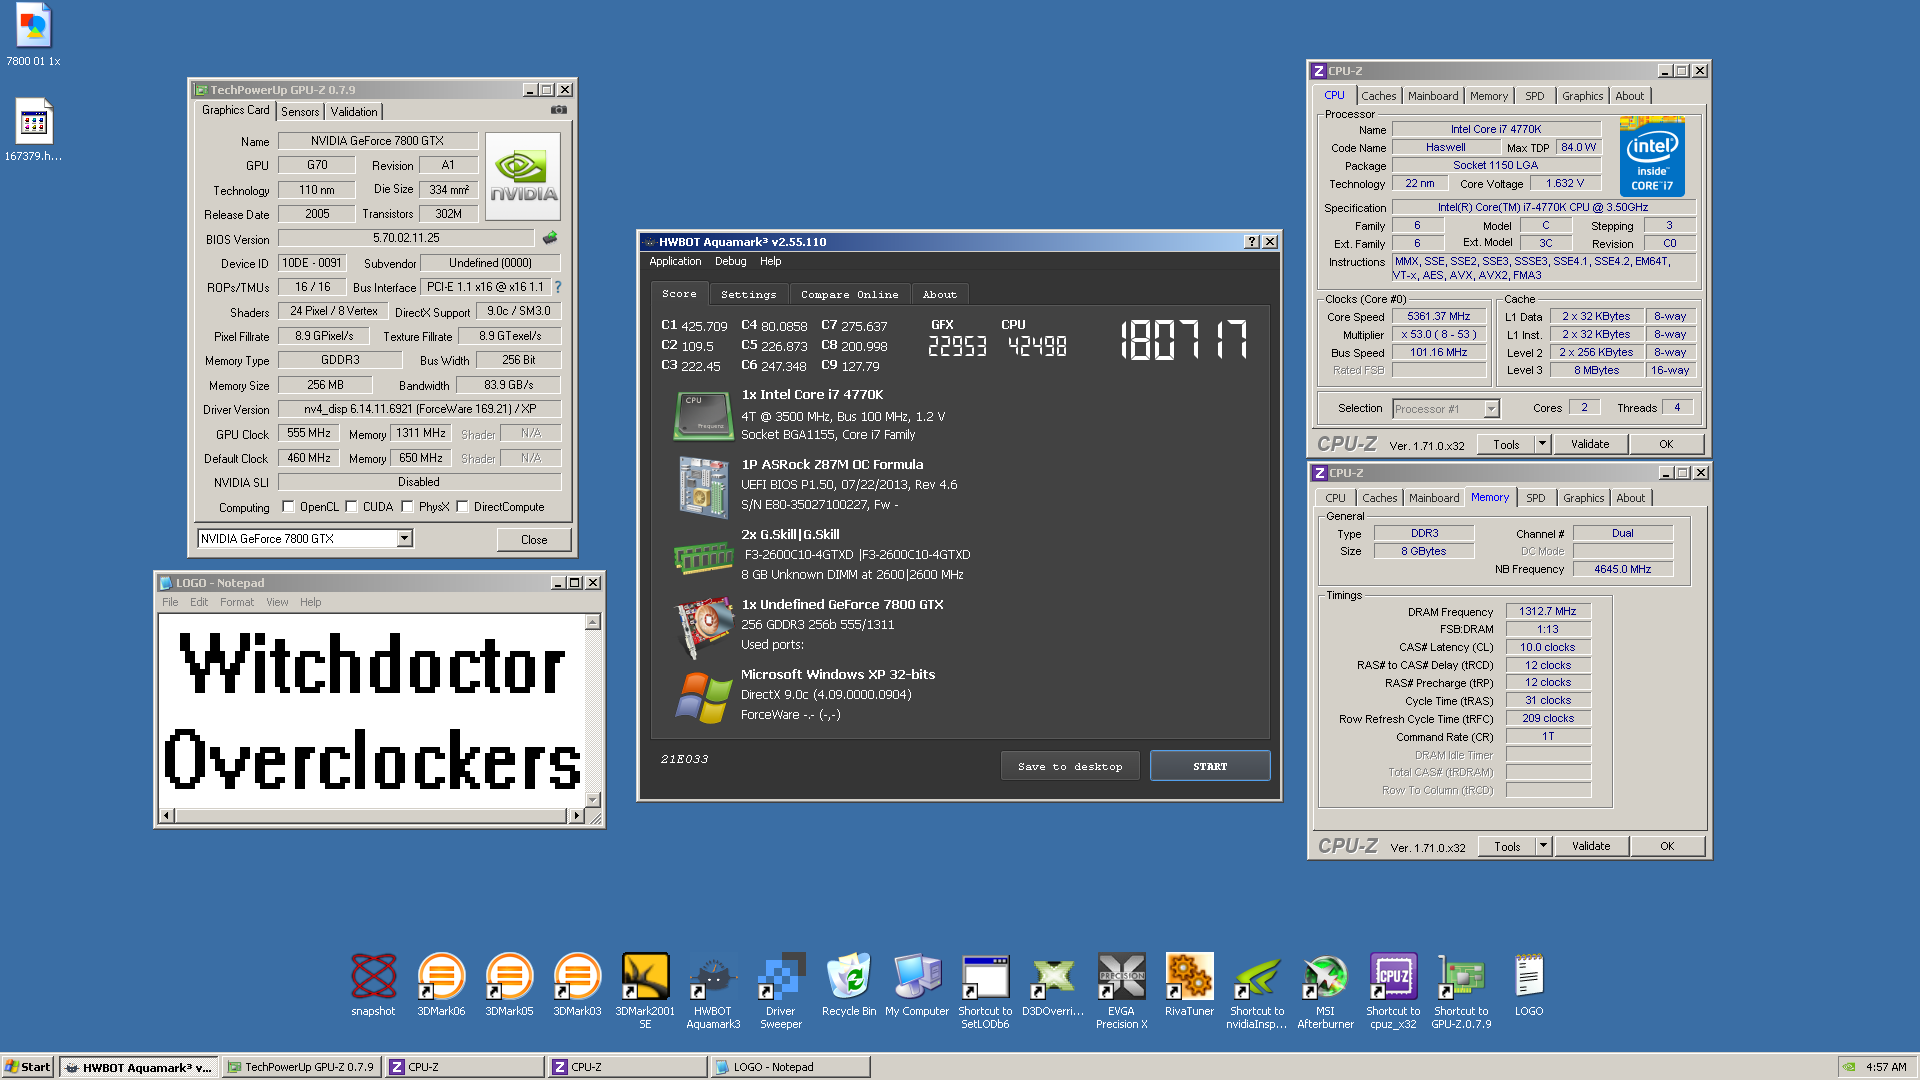This screenshot has height=1080, width=1920.
Task: Click the Bus Interface question mark icon
Action: (558, 287)
